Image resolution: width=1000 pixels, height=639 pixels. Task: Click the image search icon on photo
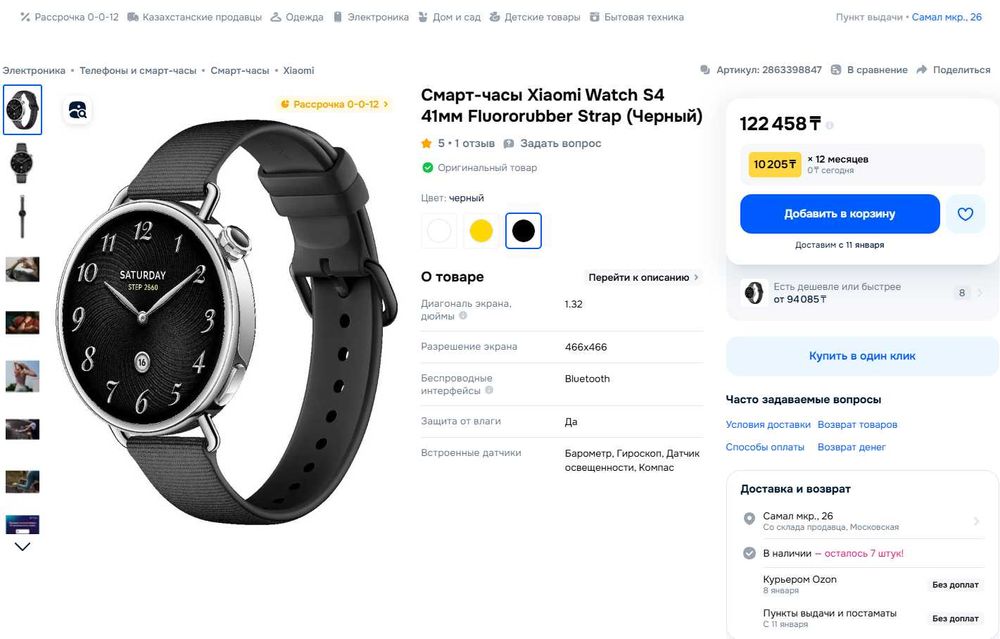(77, 110)
